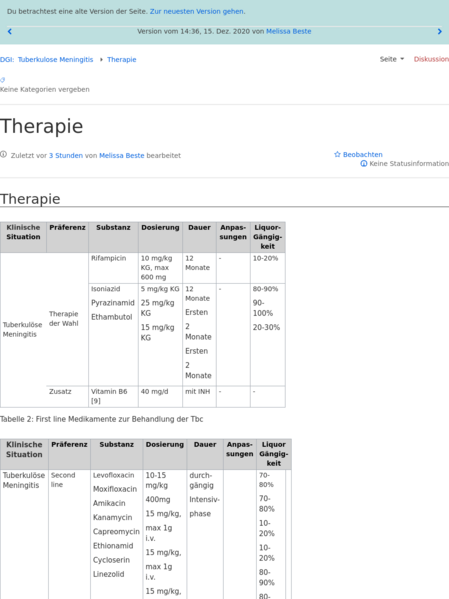
Task: Click breadcrumb chevron separator before Therapie
Action: point(101,60)
